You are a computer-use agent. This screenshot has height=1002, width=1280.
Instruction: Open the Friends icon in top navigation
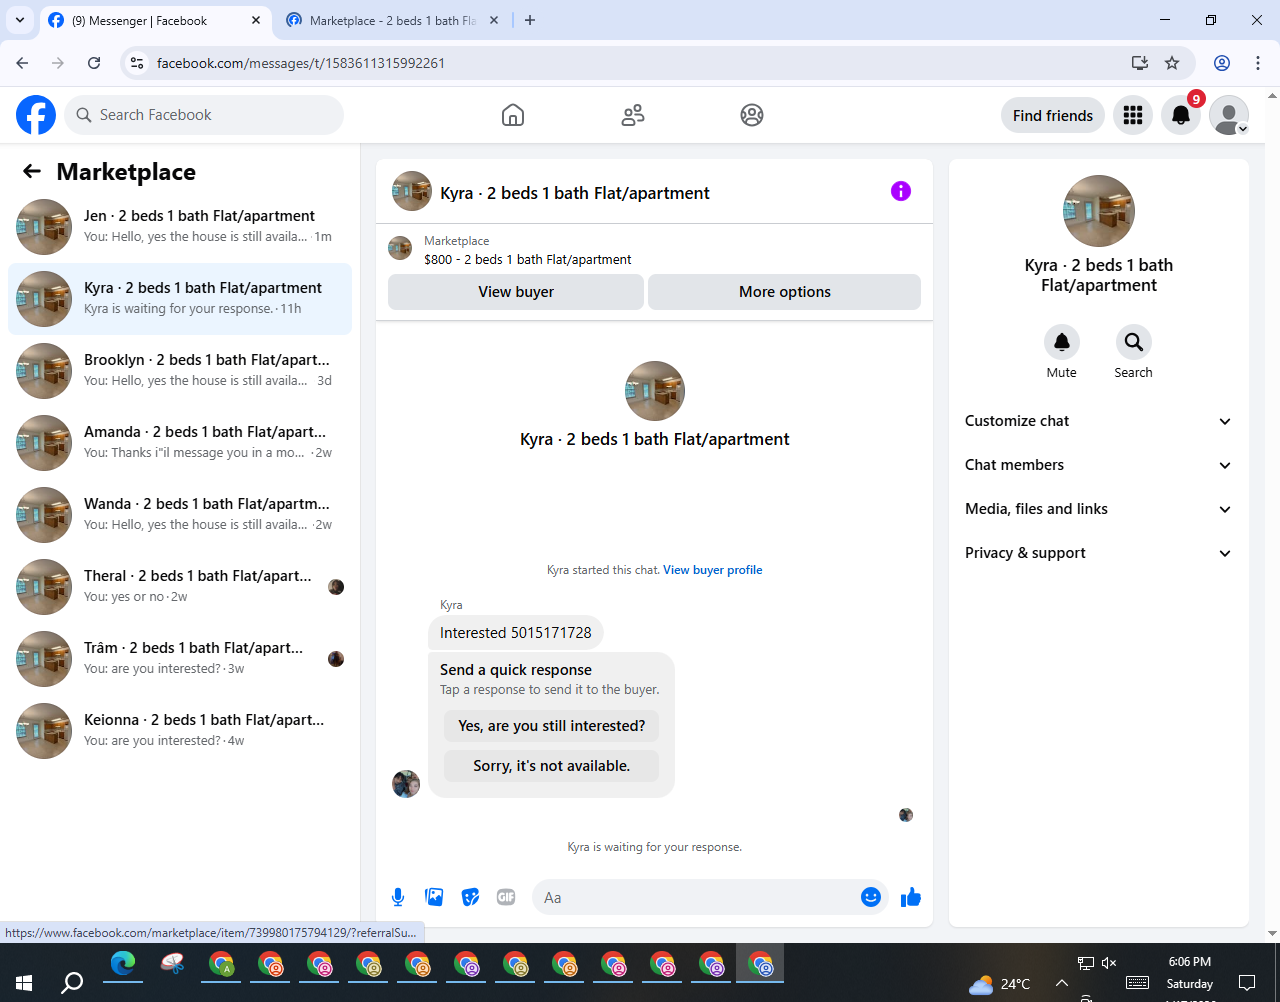(633, 115)
